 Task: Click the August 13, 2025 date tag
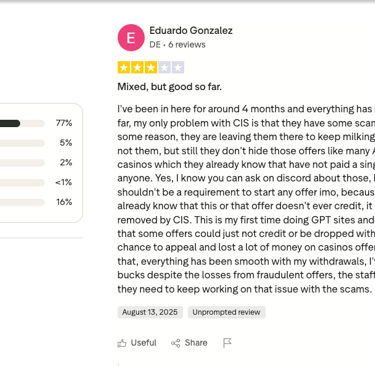point(150,312)
